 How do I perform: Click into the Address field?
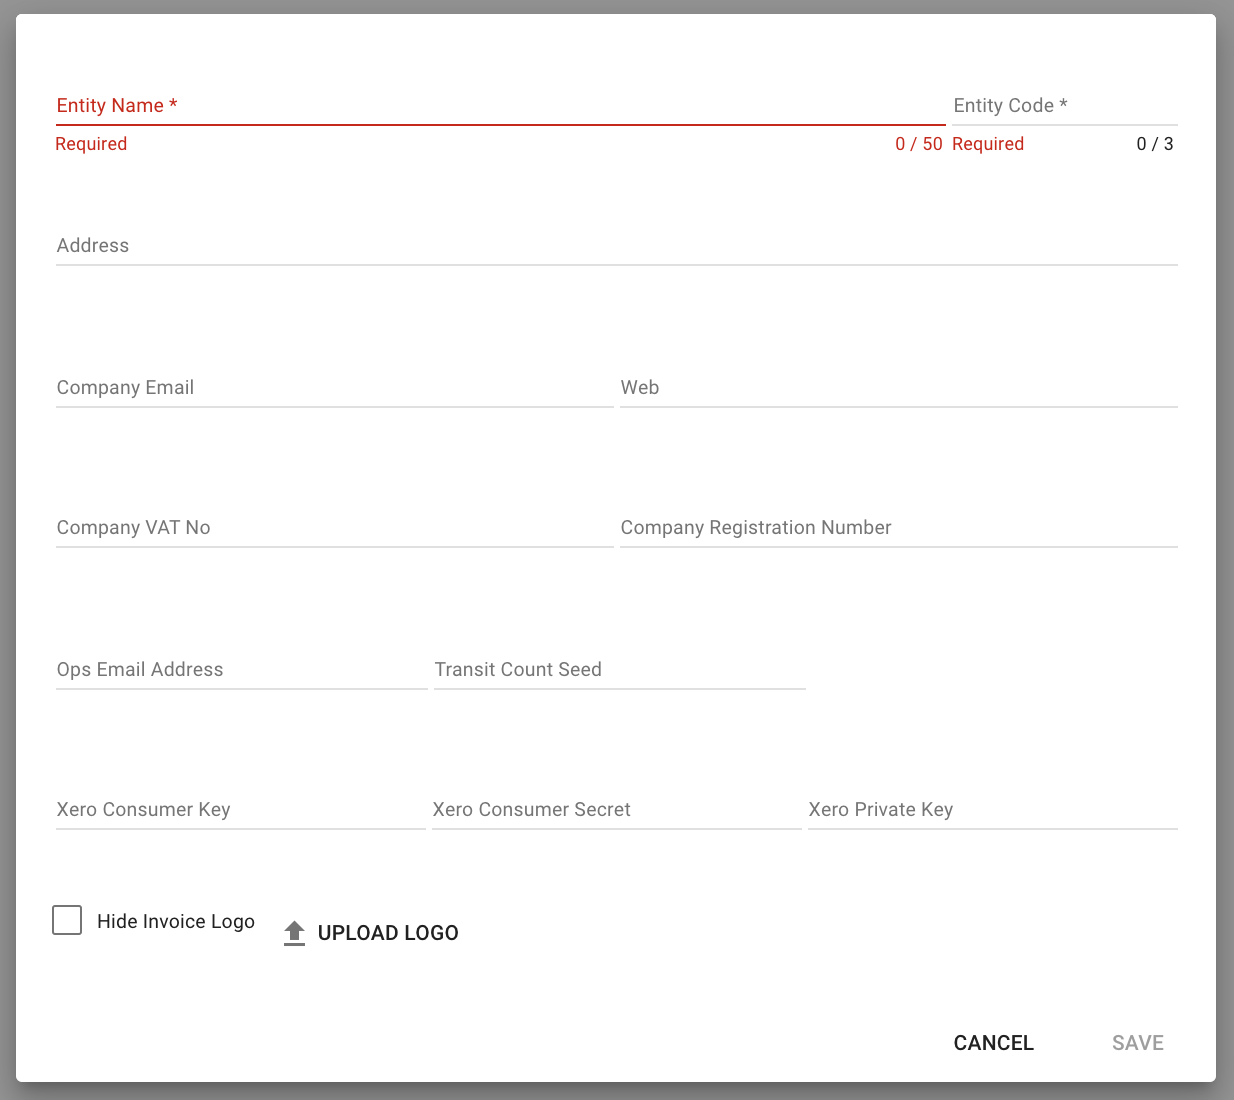pos(617,246)
